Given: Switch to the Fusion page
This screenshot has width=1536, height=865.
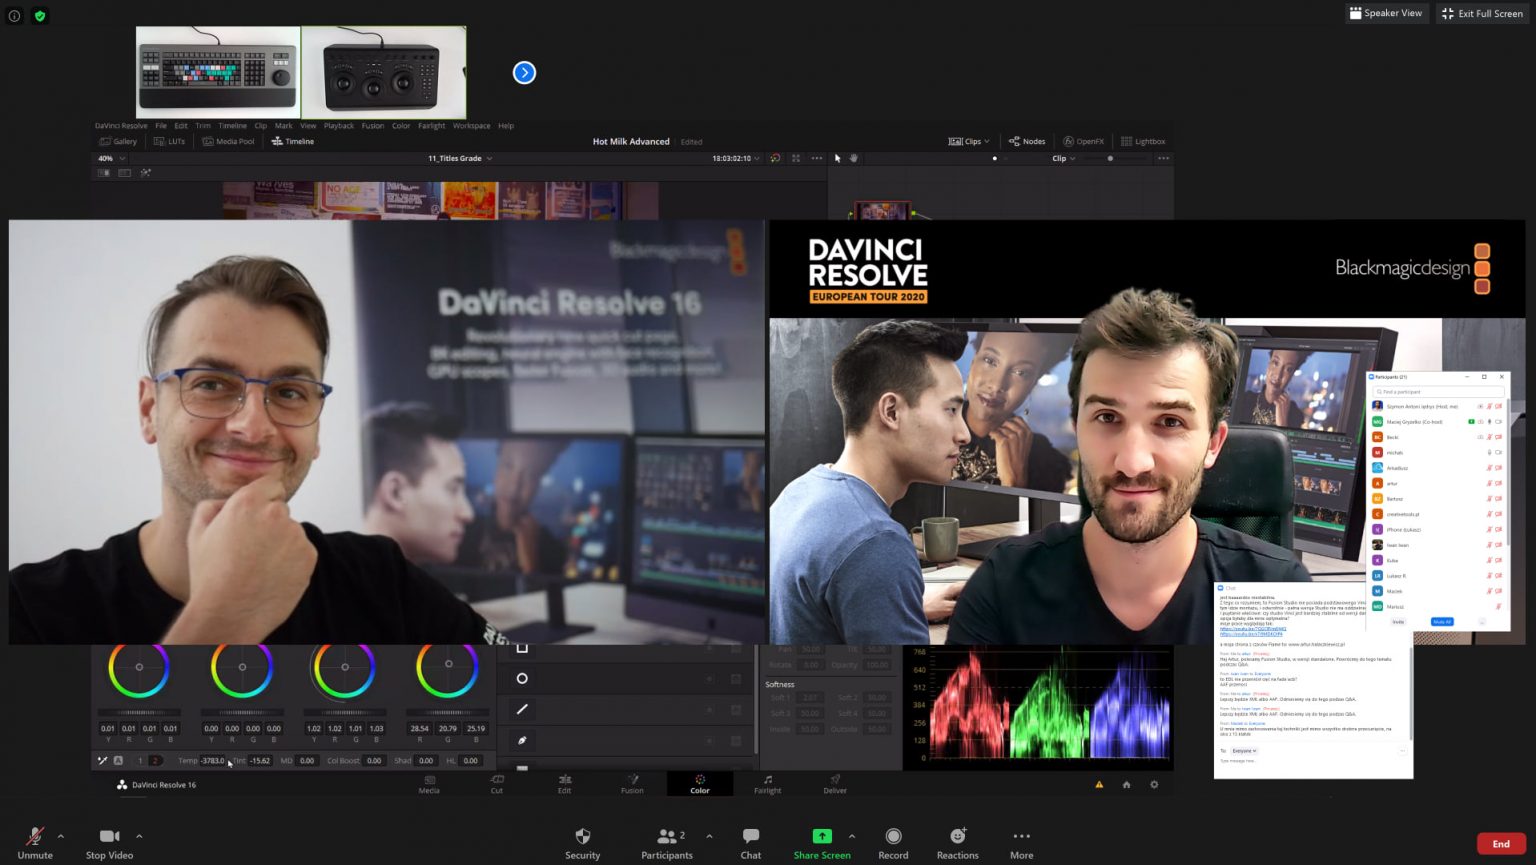Looking at the screenshot, I should (632, 784).
